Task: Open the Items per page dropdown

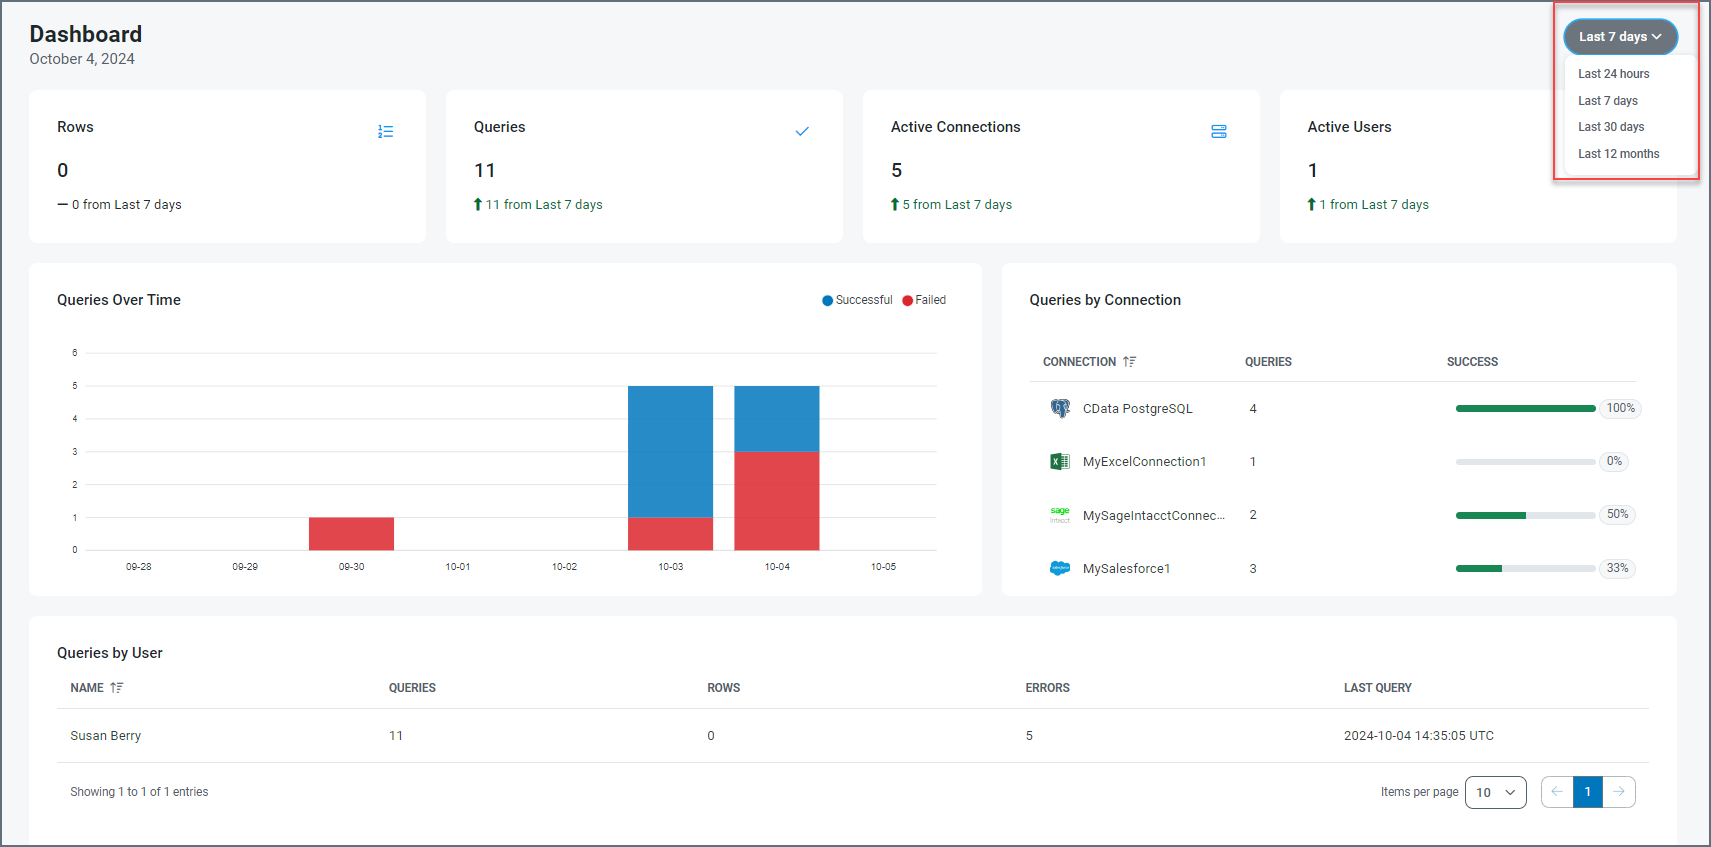Action: 1495,792
